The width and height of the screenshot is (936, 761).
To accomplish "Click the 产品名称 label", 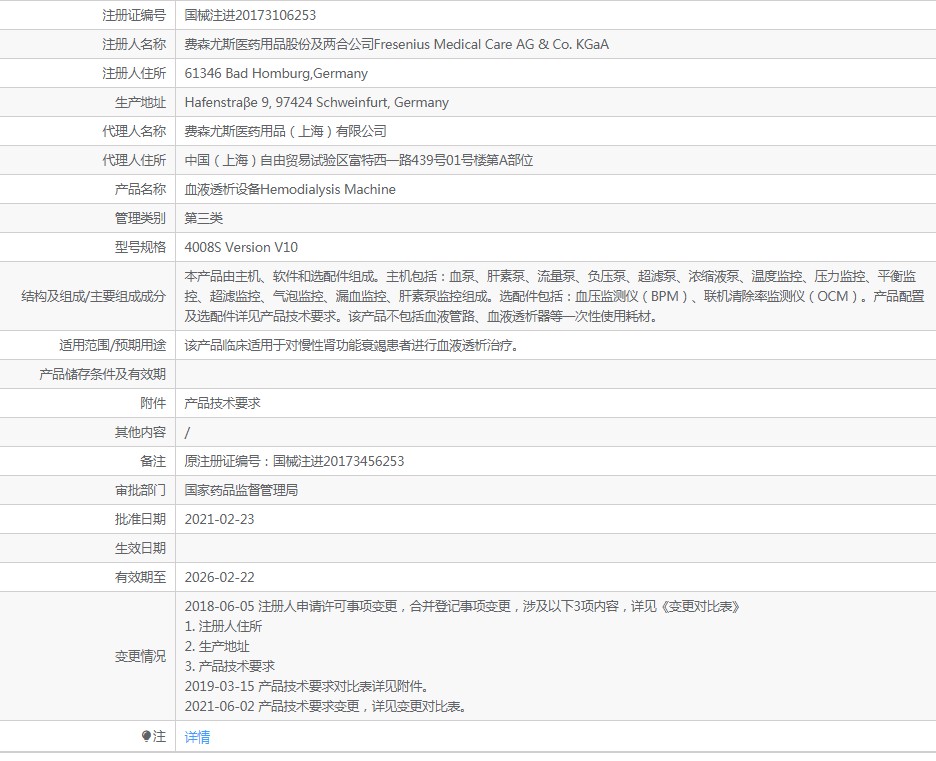I will (140, 189).
